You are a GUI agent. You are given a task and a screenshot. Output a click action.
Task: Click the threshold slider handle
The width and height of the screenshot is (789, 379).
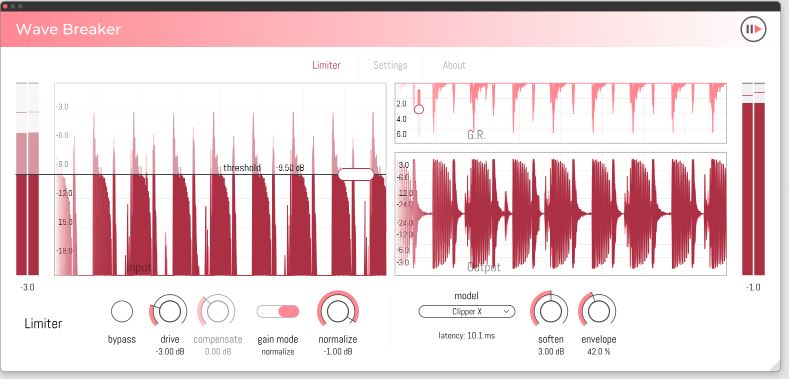356,174
